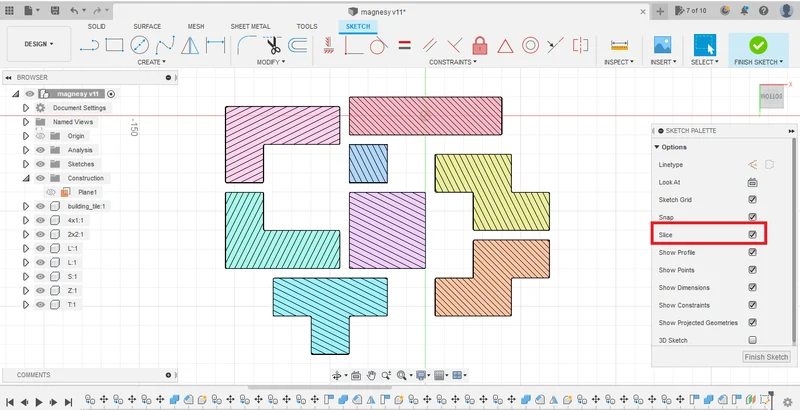Open the MODIFY dropdown menu
The height and width of the screenshot is (410, 800).
click(x=271, y=62)
